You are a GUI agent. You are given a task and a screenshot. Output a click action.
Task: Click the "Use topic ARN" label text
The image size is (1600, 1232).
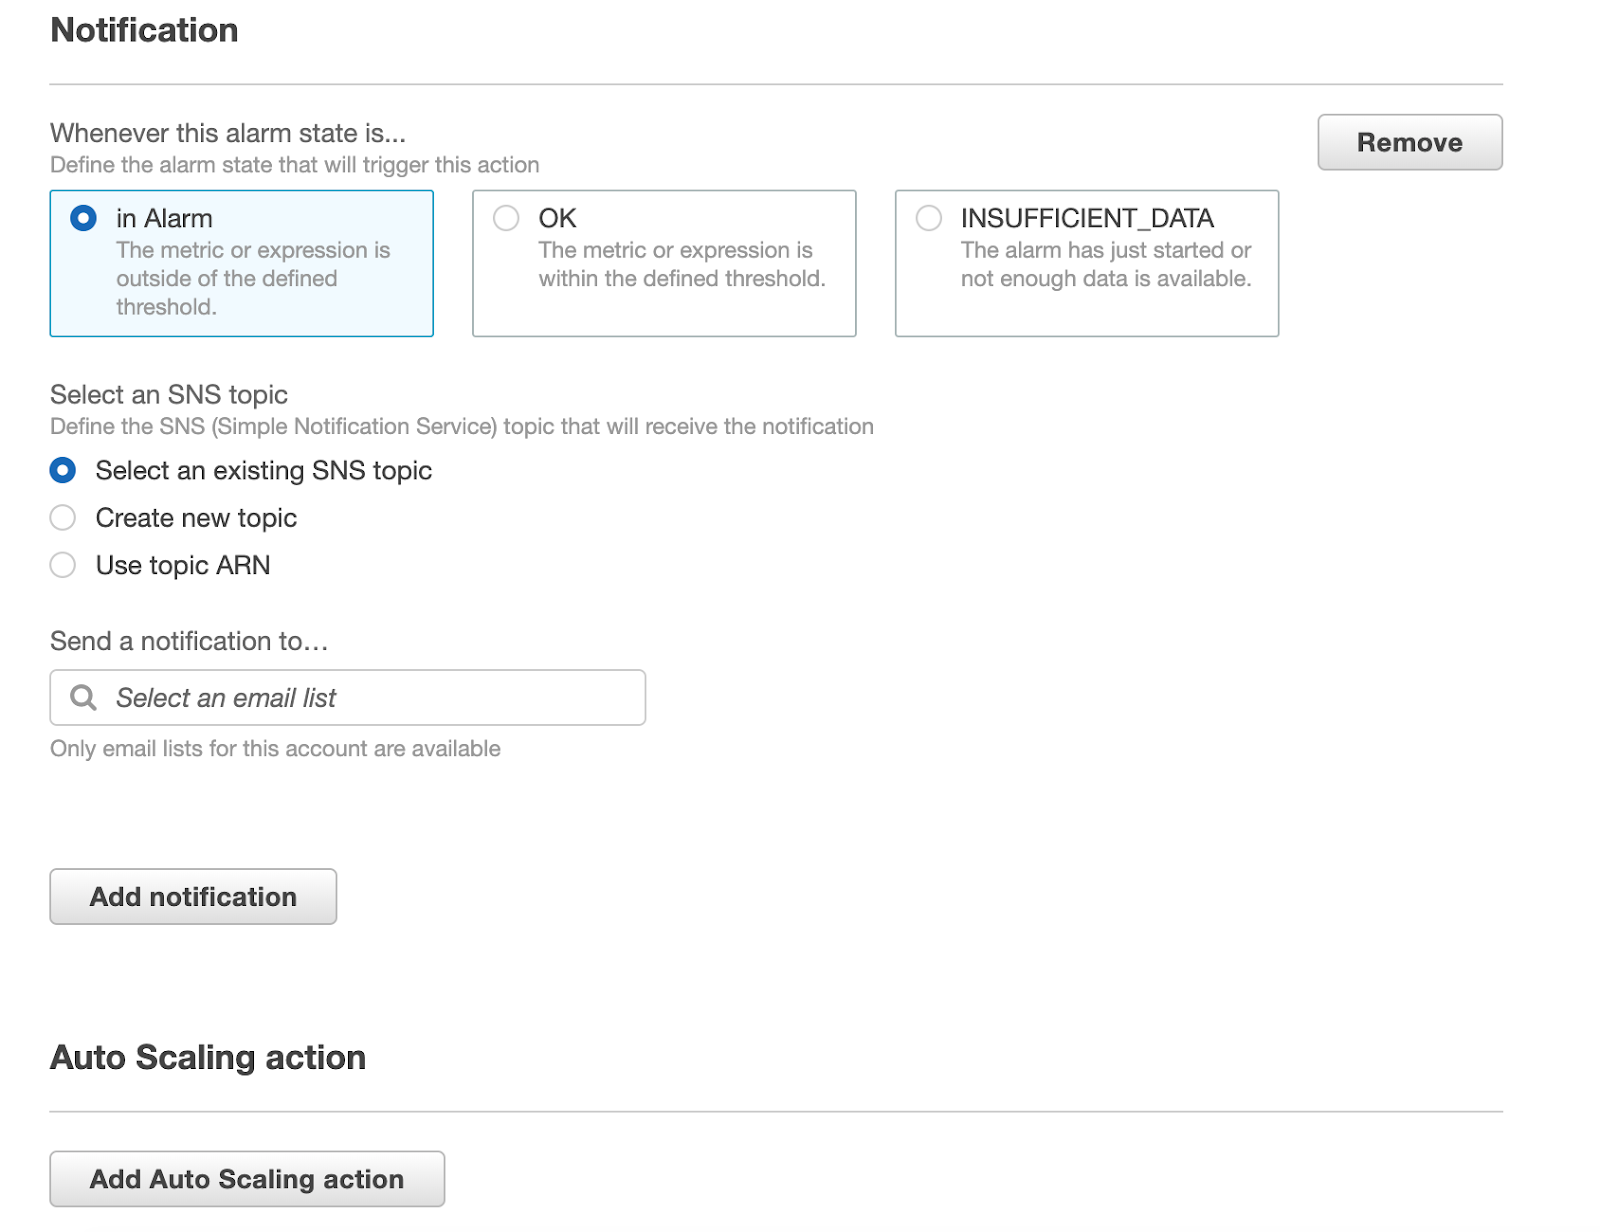(x=183, y=565)
